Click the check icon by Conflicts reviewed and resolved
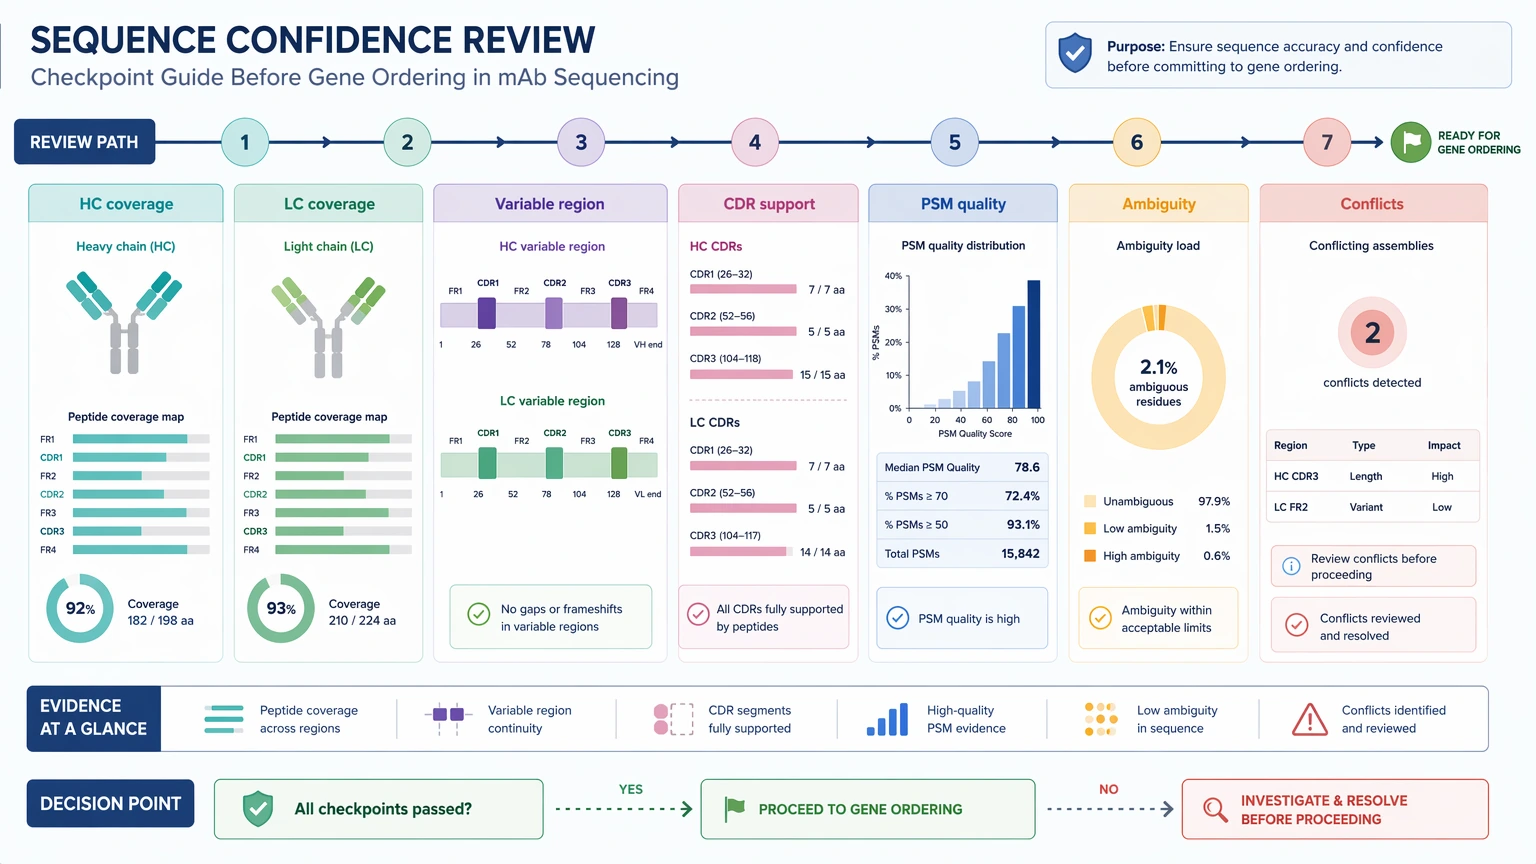 1296,625
